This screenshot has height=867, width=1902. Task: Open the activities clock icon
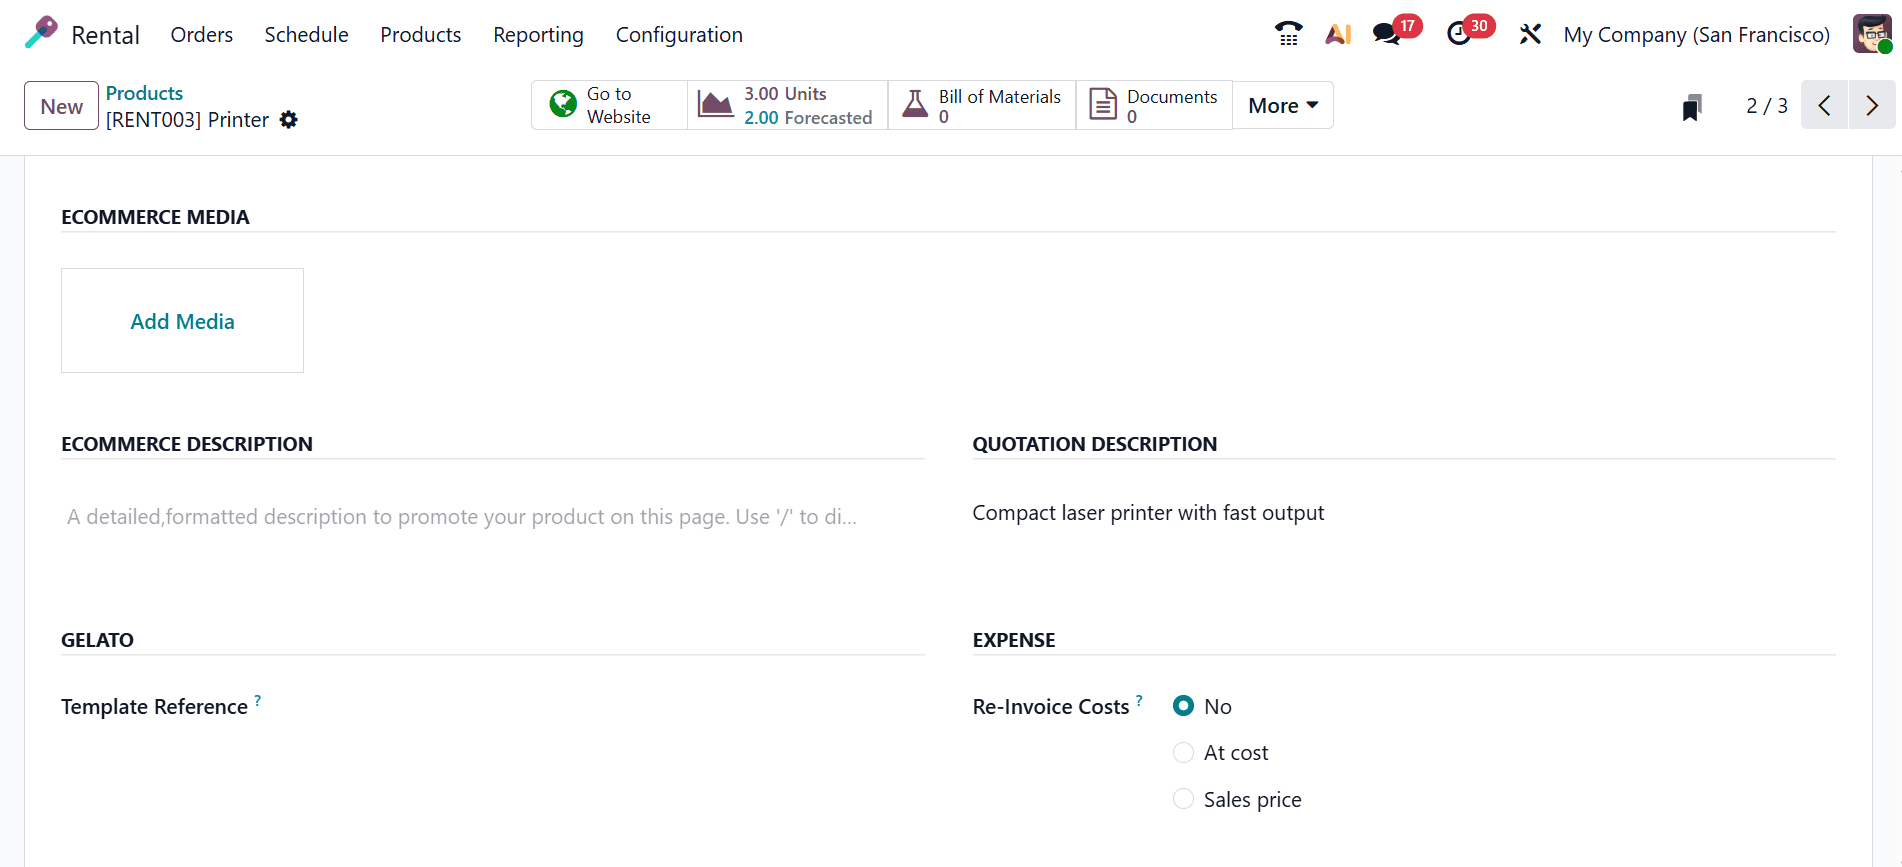[1459, 34]
